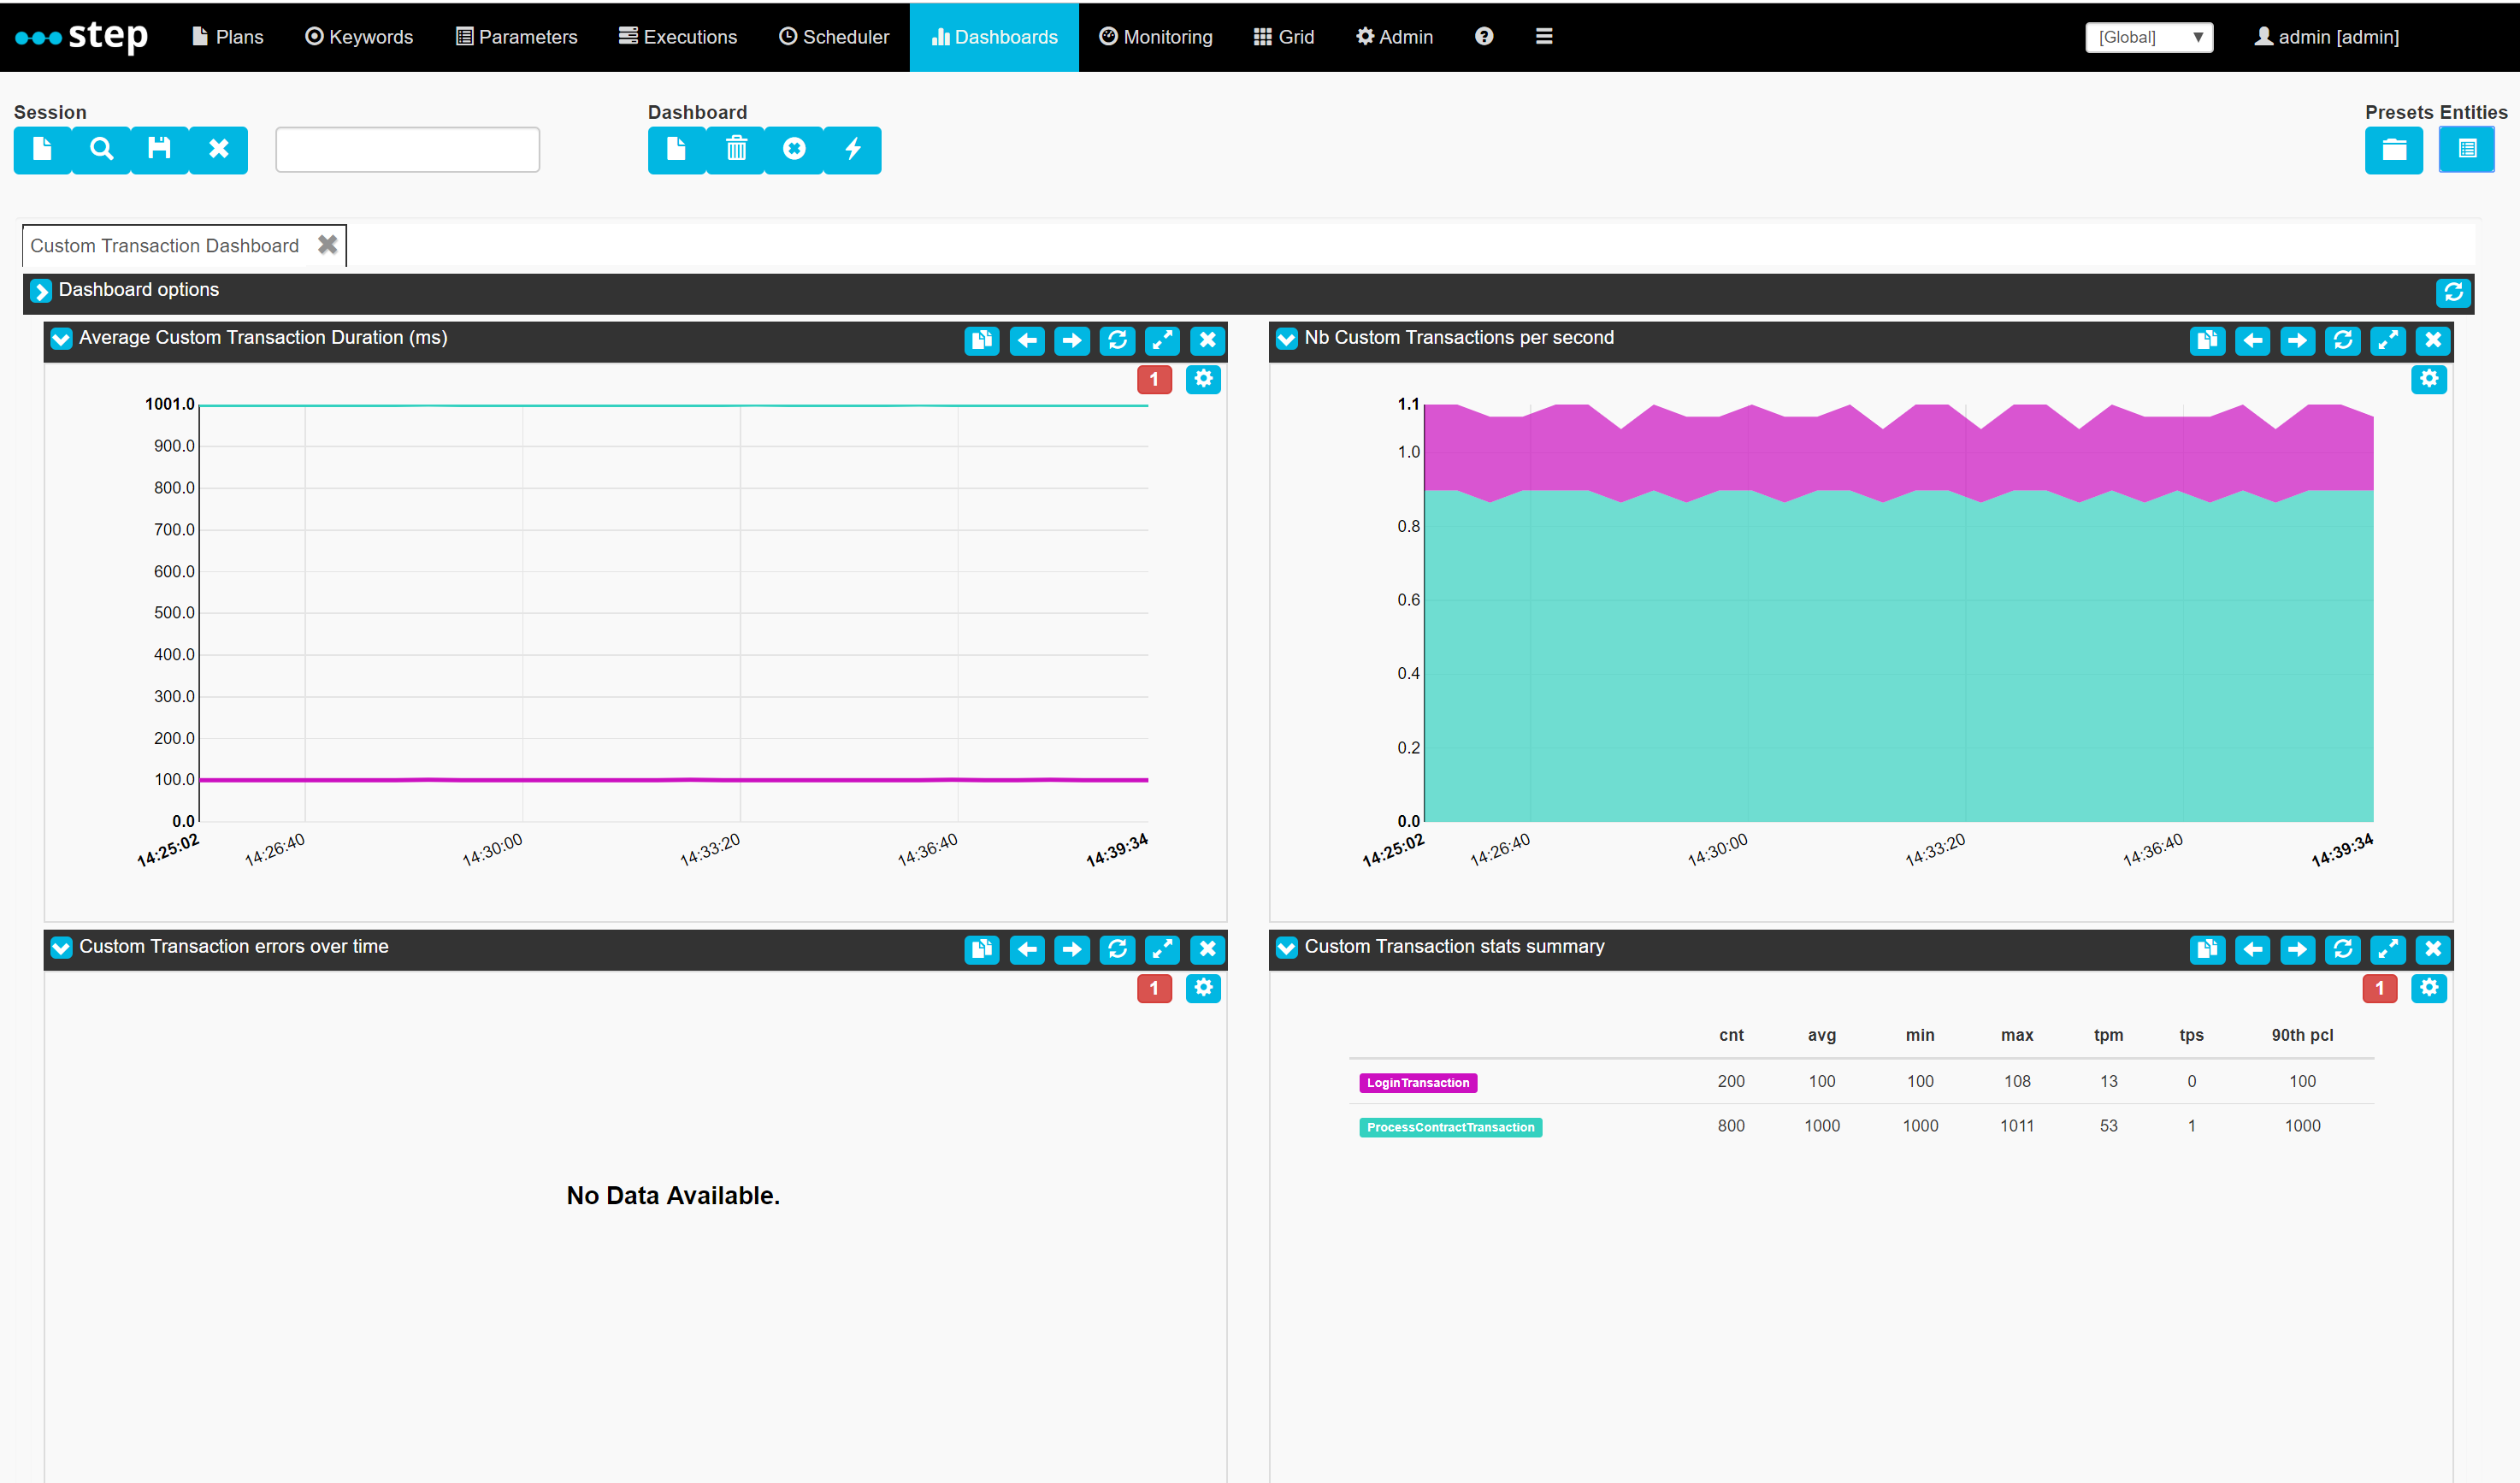
Task: Open the admin [admin] user menu
Action: (2326, 37)
